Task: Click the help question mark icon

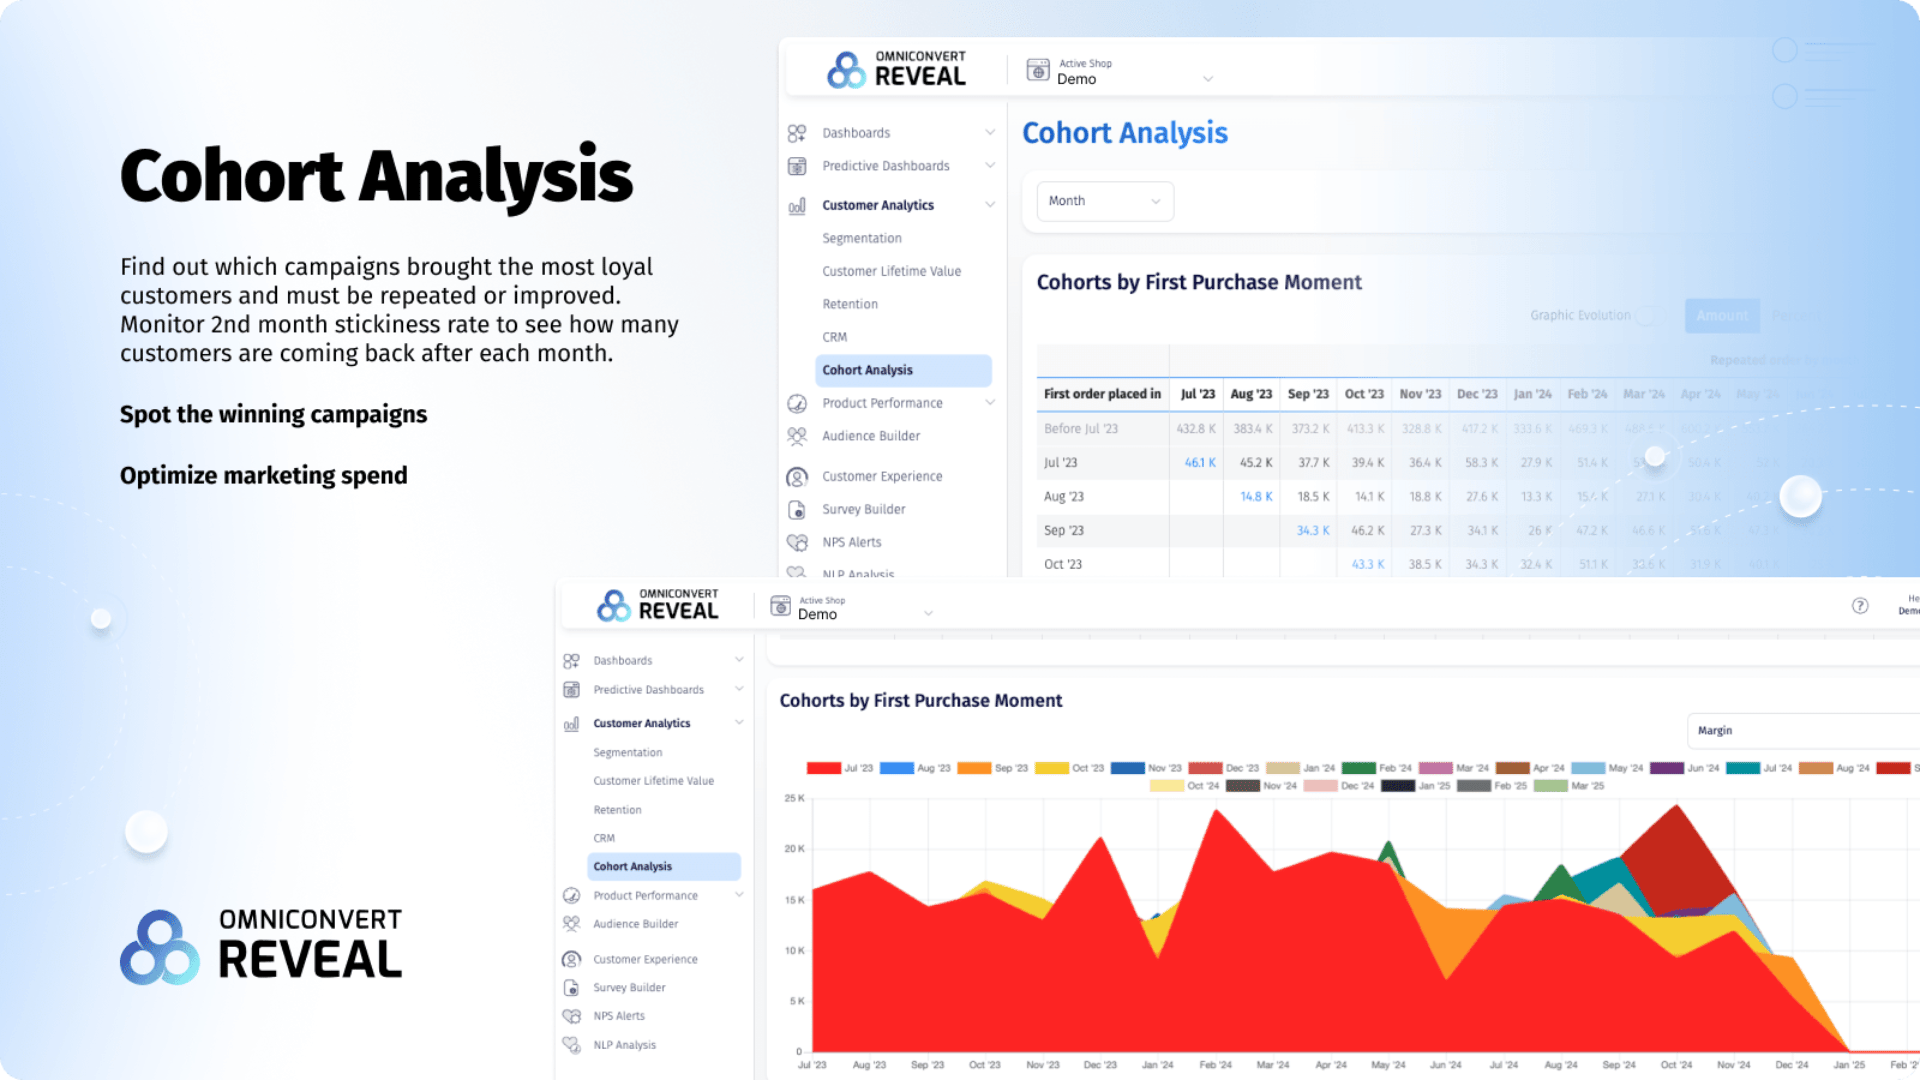Action: [1860, 606]
